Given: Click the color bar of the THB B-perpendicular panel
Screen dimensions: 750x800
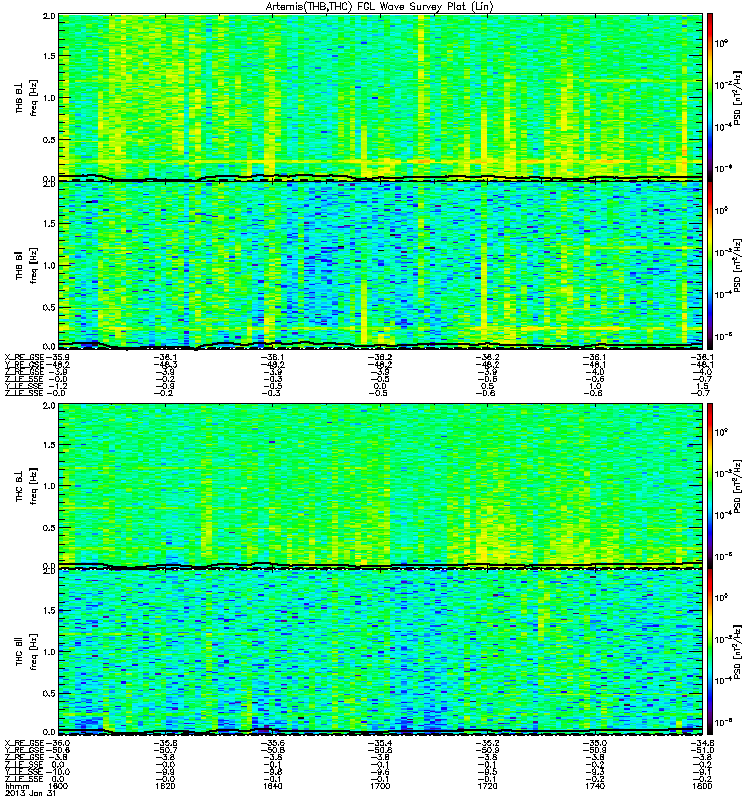Looking at the screenshot, I should (709, 97).
